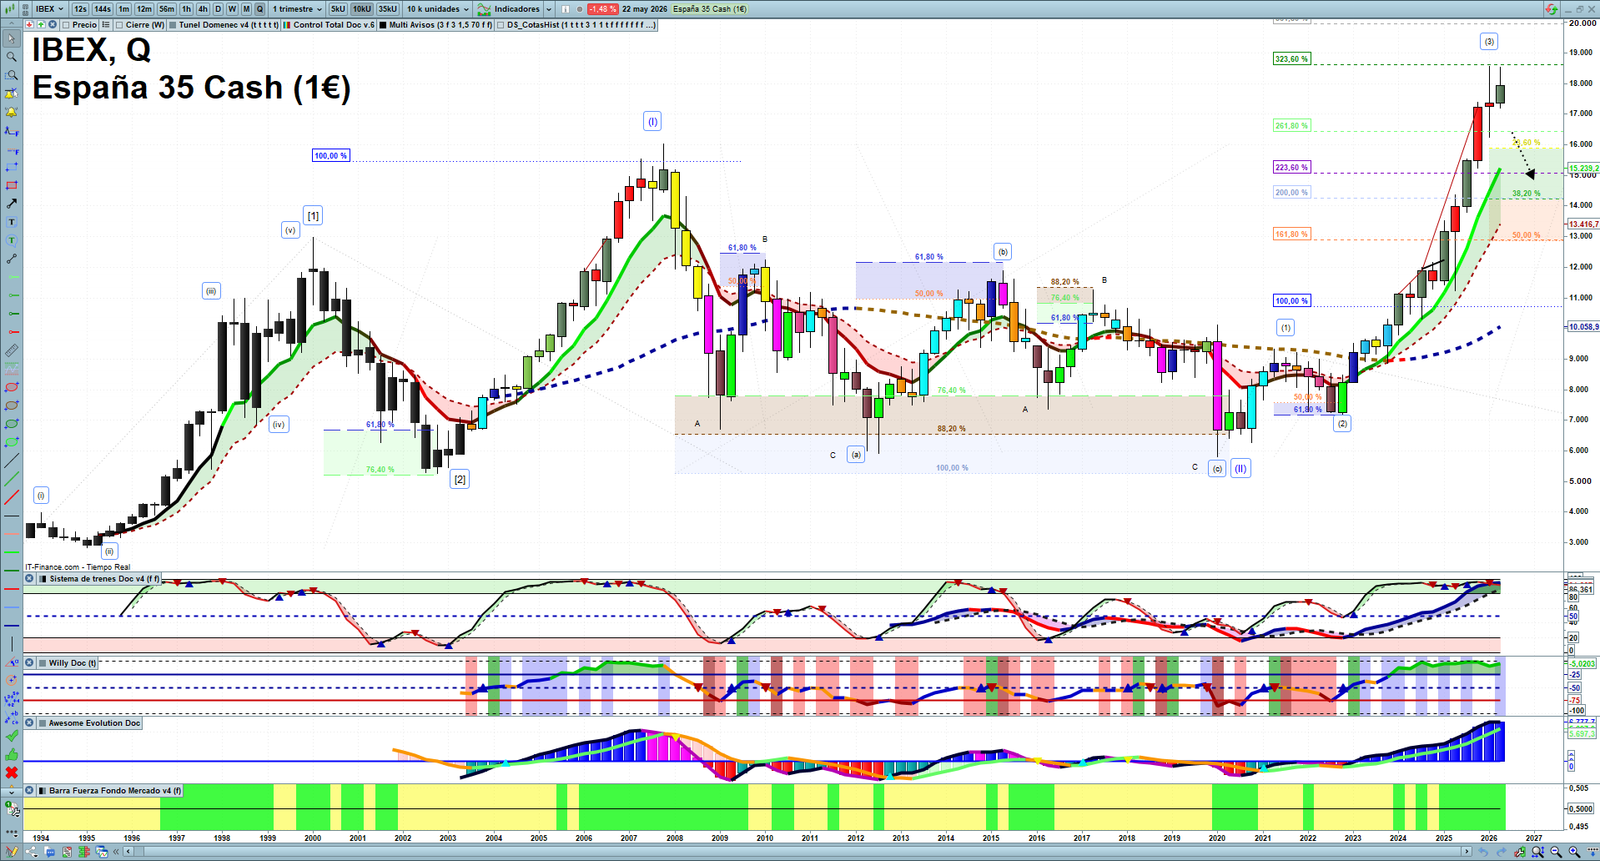Select the M monthly timeframe
1600x861 pixels.
pos(246,9)
